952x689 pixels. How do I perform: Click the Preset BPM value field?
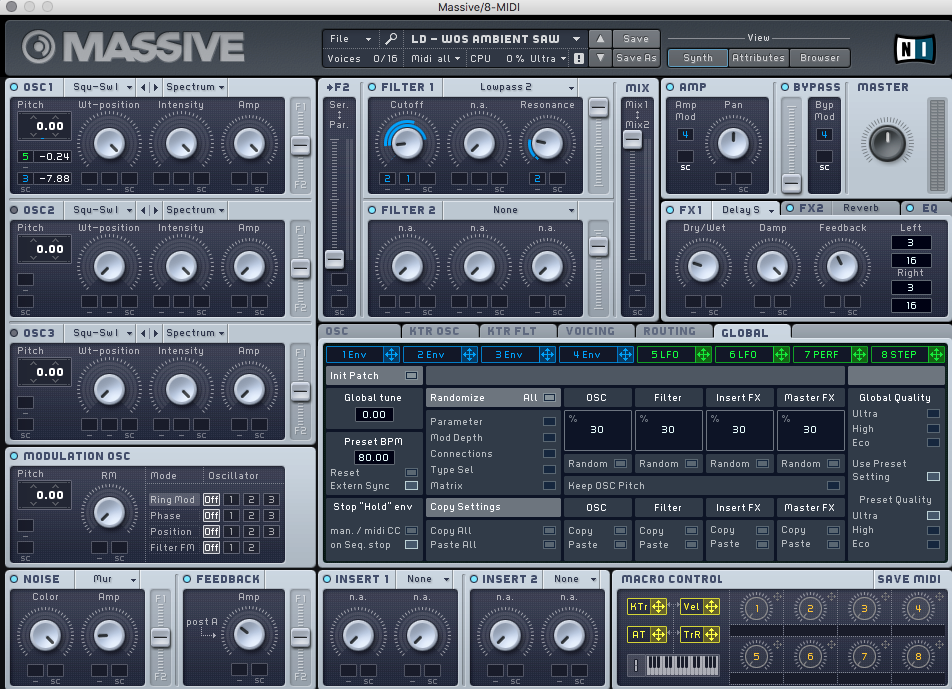click(x=375, y=457)
